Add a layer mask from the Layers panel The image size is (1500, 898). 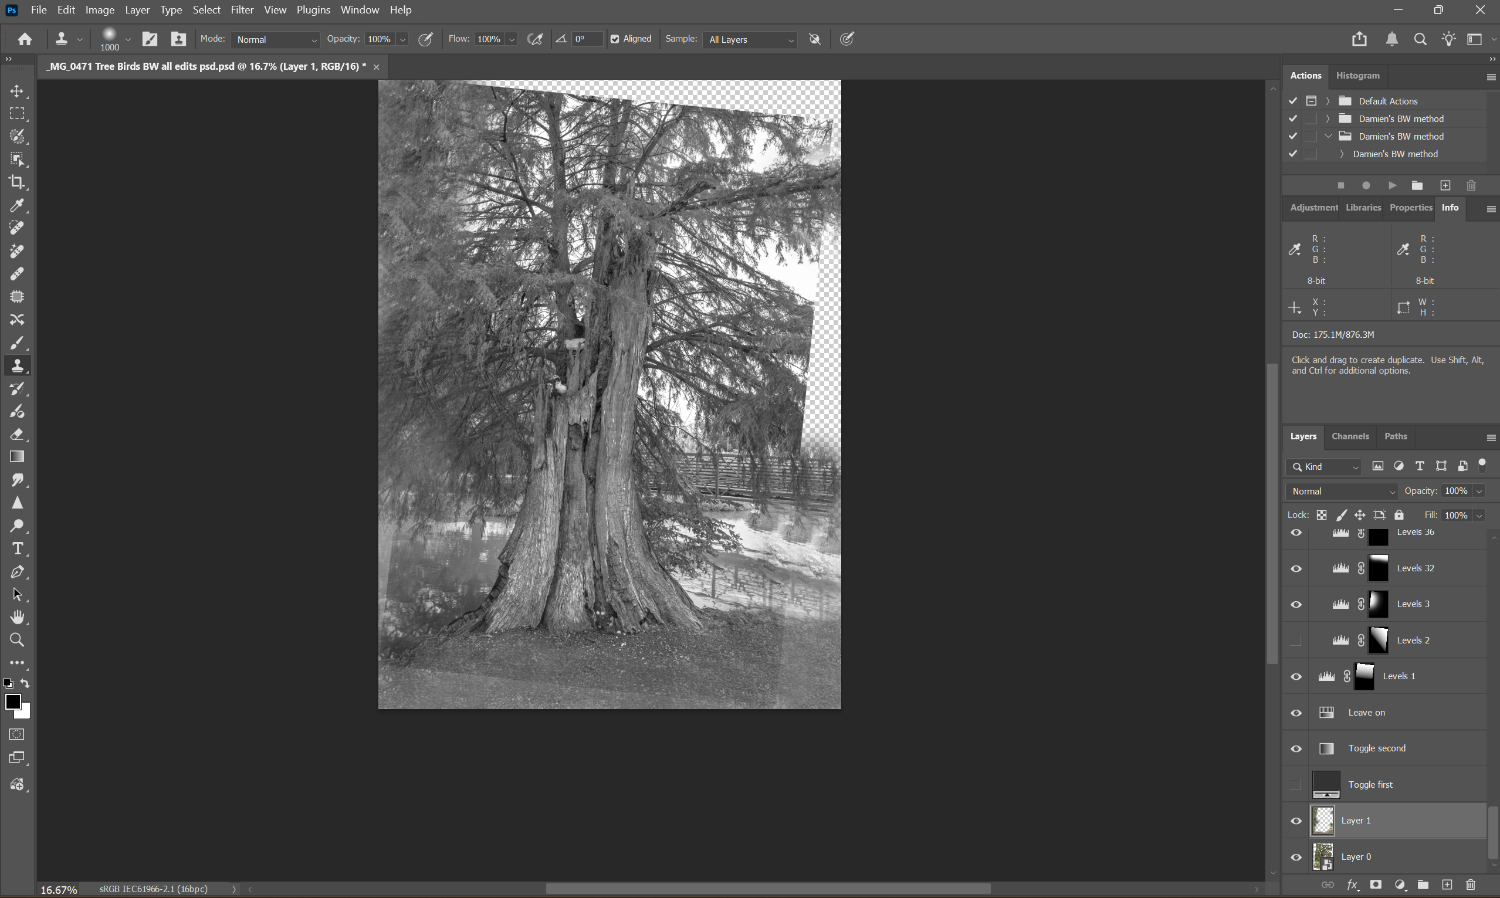(x=1376, y=885)
